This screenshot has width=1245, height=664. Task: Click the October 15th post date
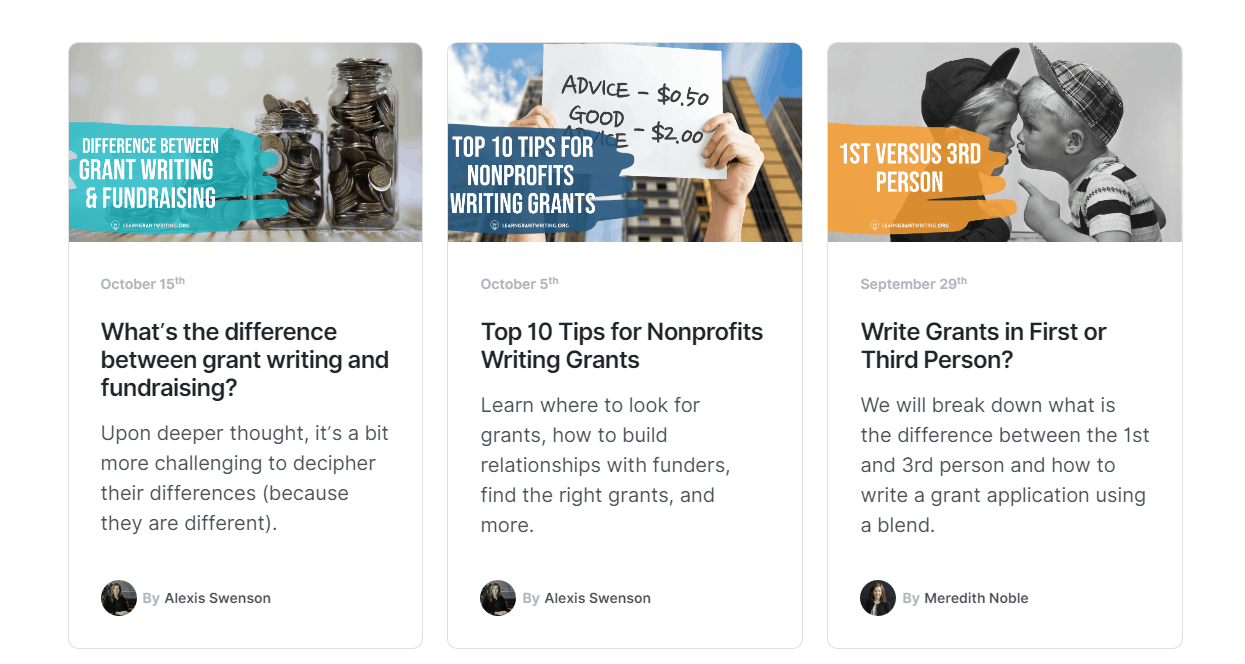pos(143,283)
